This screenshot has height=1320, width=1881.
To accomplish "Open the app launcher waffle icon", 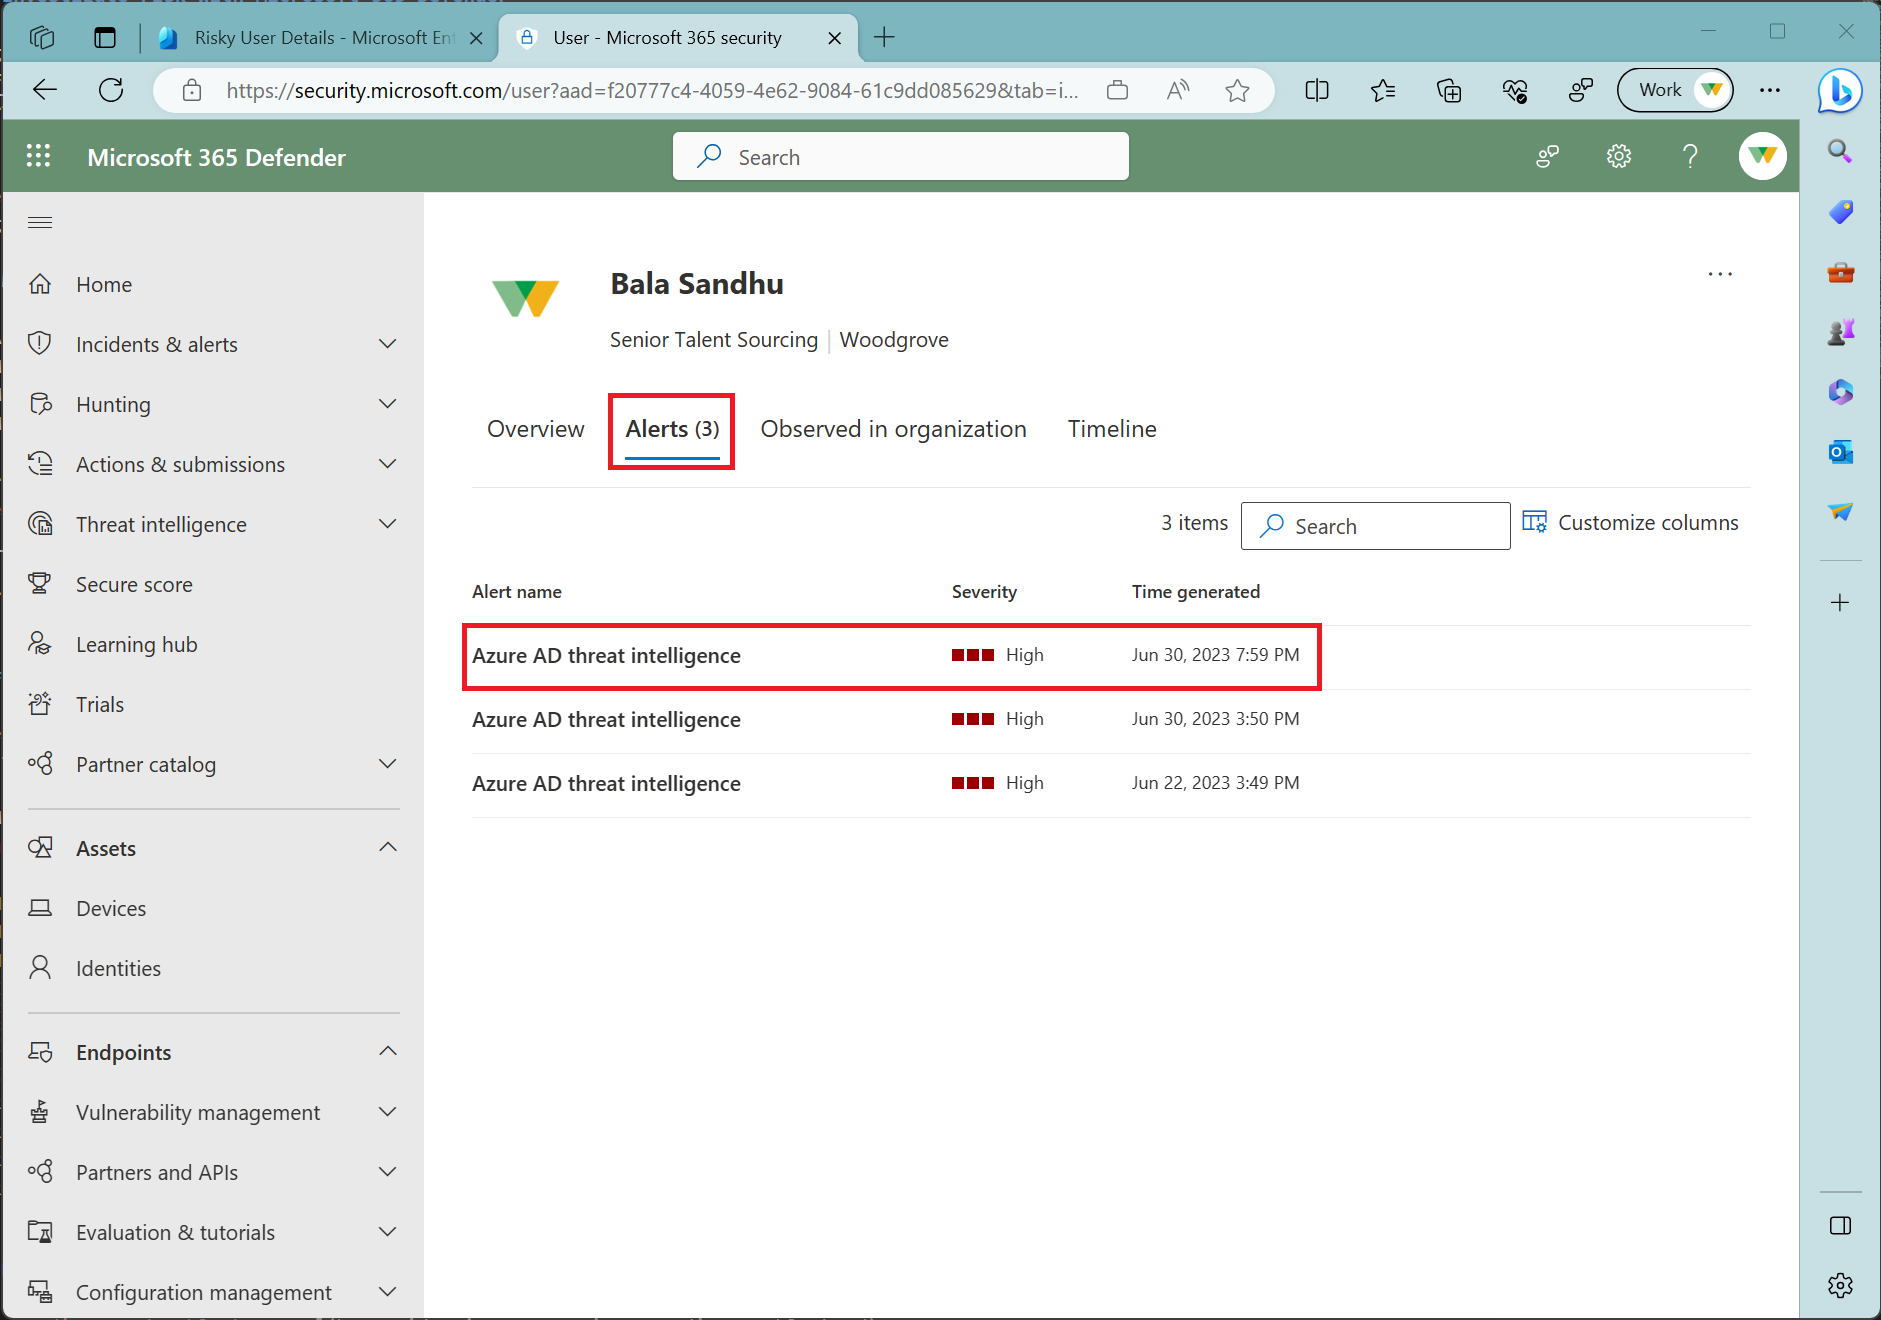I will click(x=38, y=156).
